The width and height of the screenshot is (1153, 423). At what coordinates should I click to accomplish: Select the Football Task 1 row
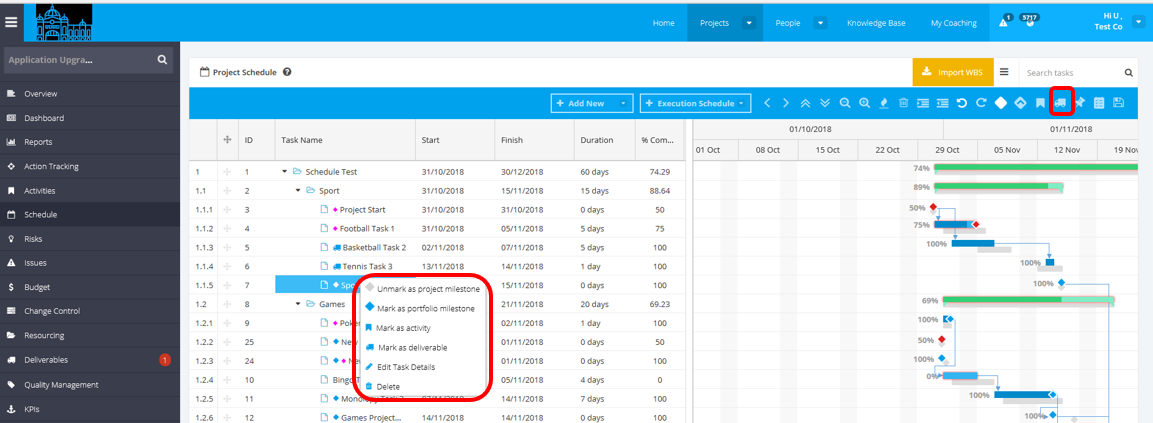[x=438, y=228]
